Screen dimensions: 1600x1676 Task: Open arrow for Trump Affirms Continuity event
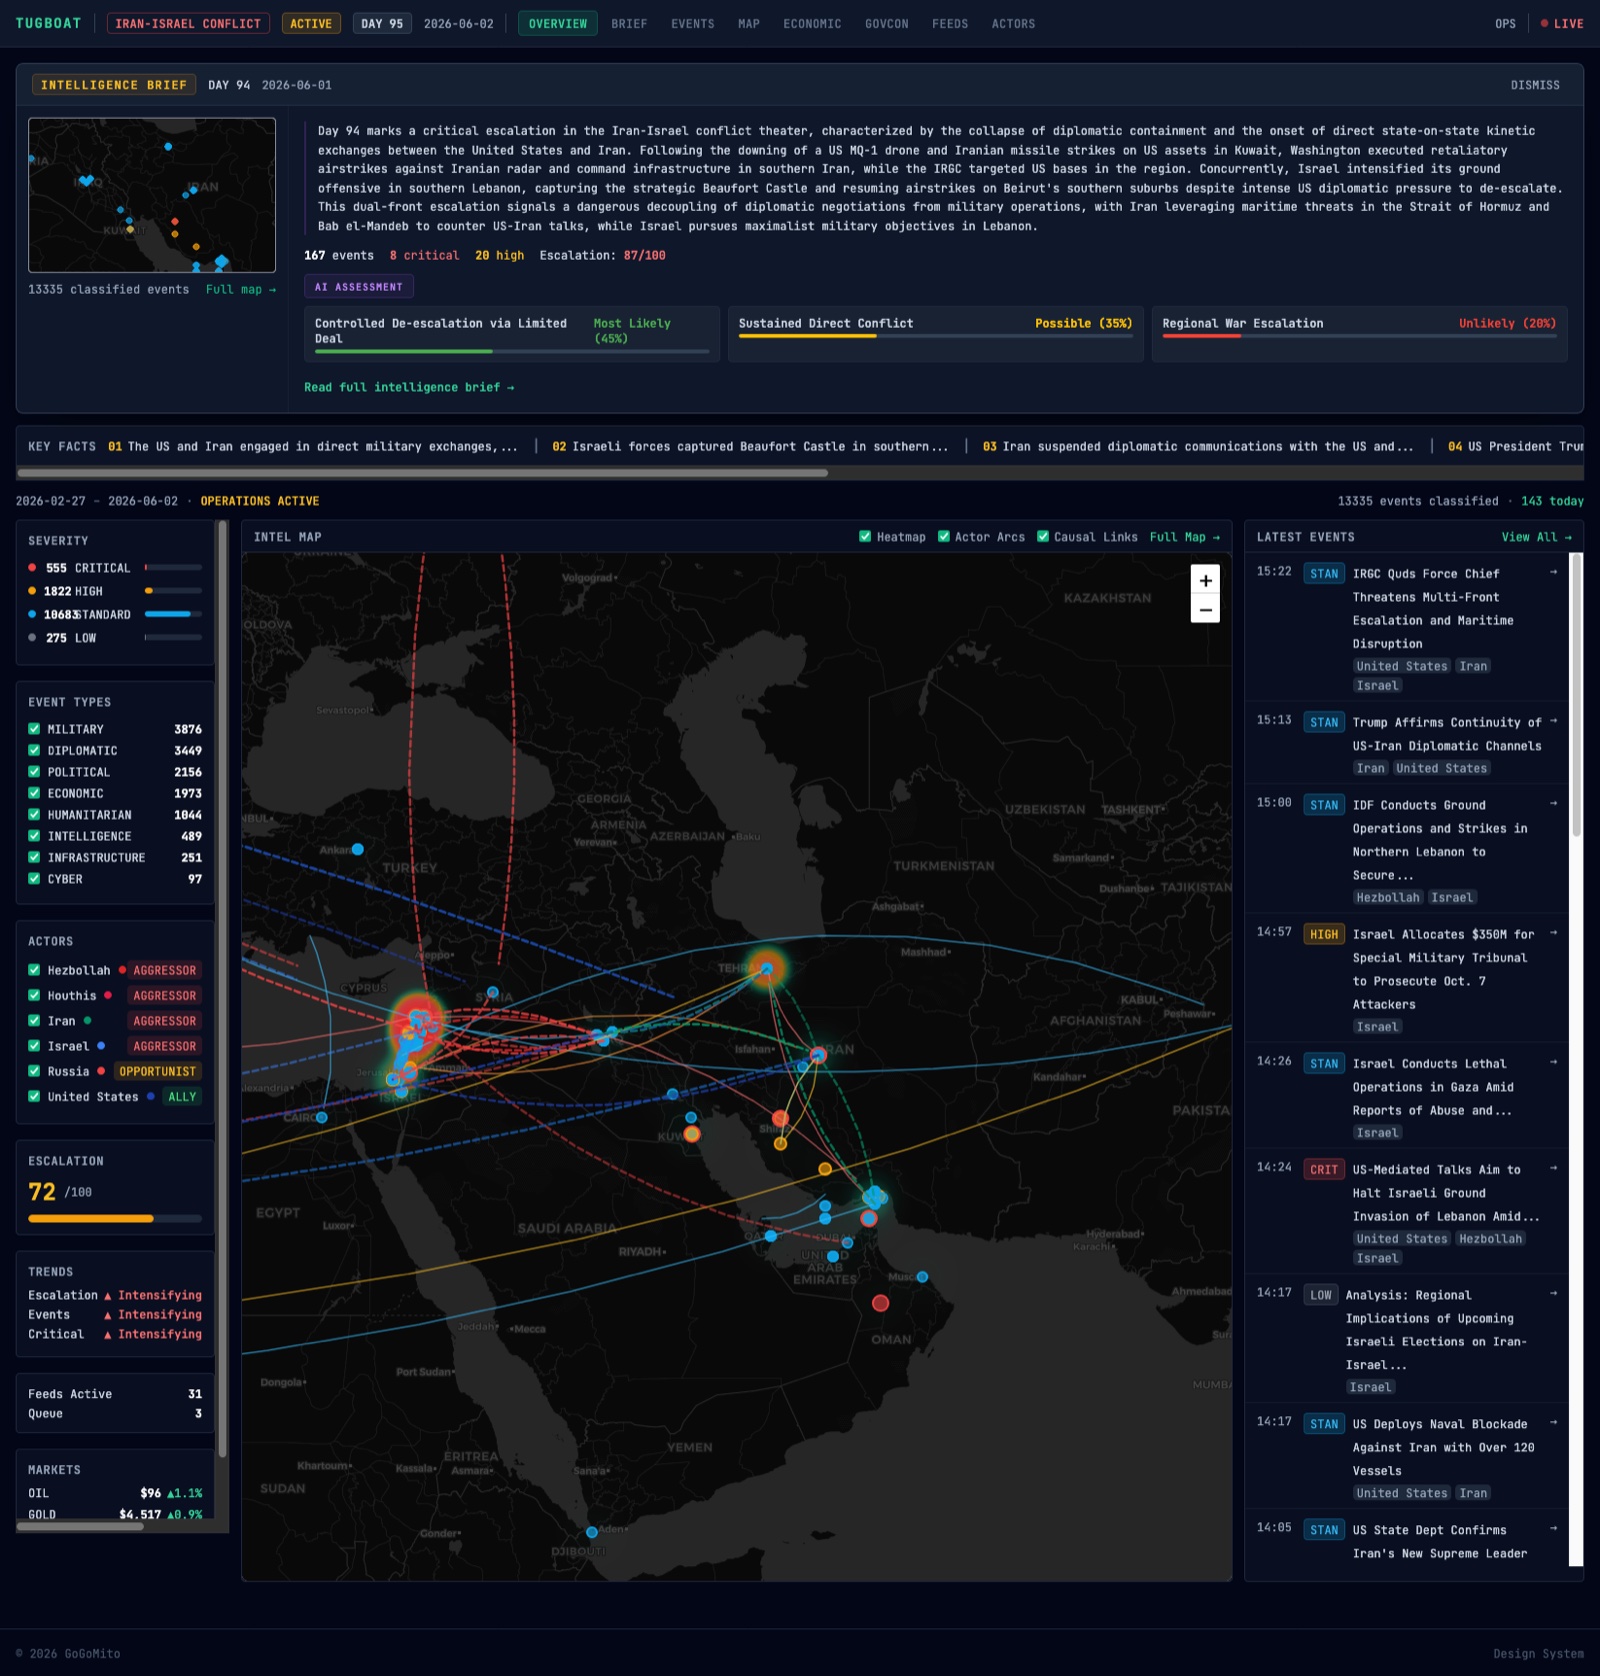pyautogui.click(x=1554, y=722)
